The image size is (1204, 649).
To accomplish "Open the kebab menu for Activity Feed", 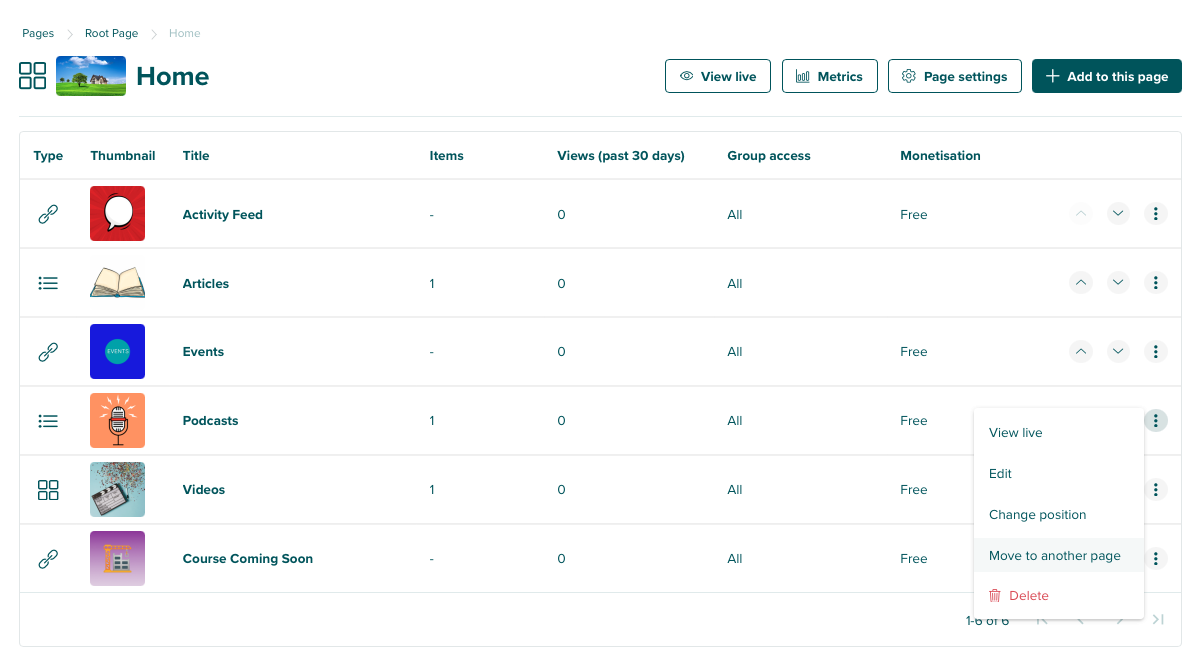I will coord(1155,213).
